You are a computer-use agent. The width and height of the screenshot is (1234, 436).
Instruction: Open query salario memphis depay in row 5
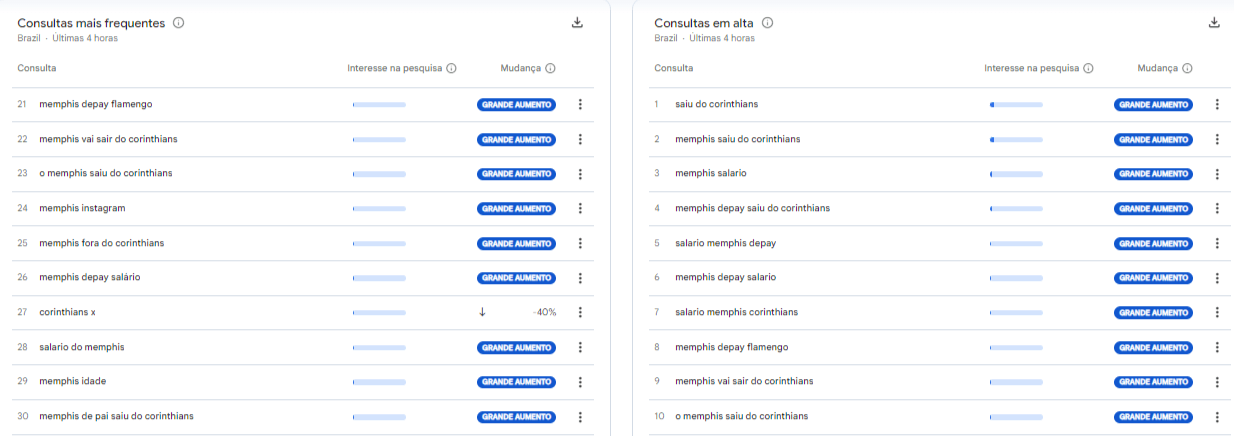tap(725, 243)
